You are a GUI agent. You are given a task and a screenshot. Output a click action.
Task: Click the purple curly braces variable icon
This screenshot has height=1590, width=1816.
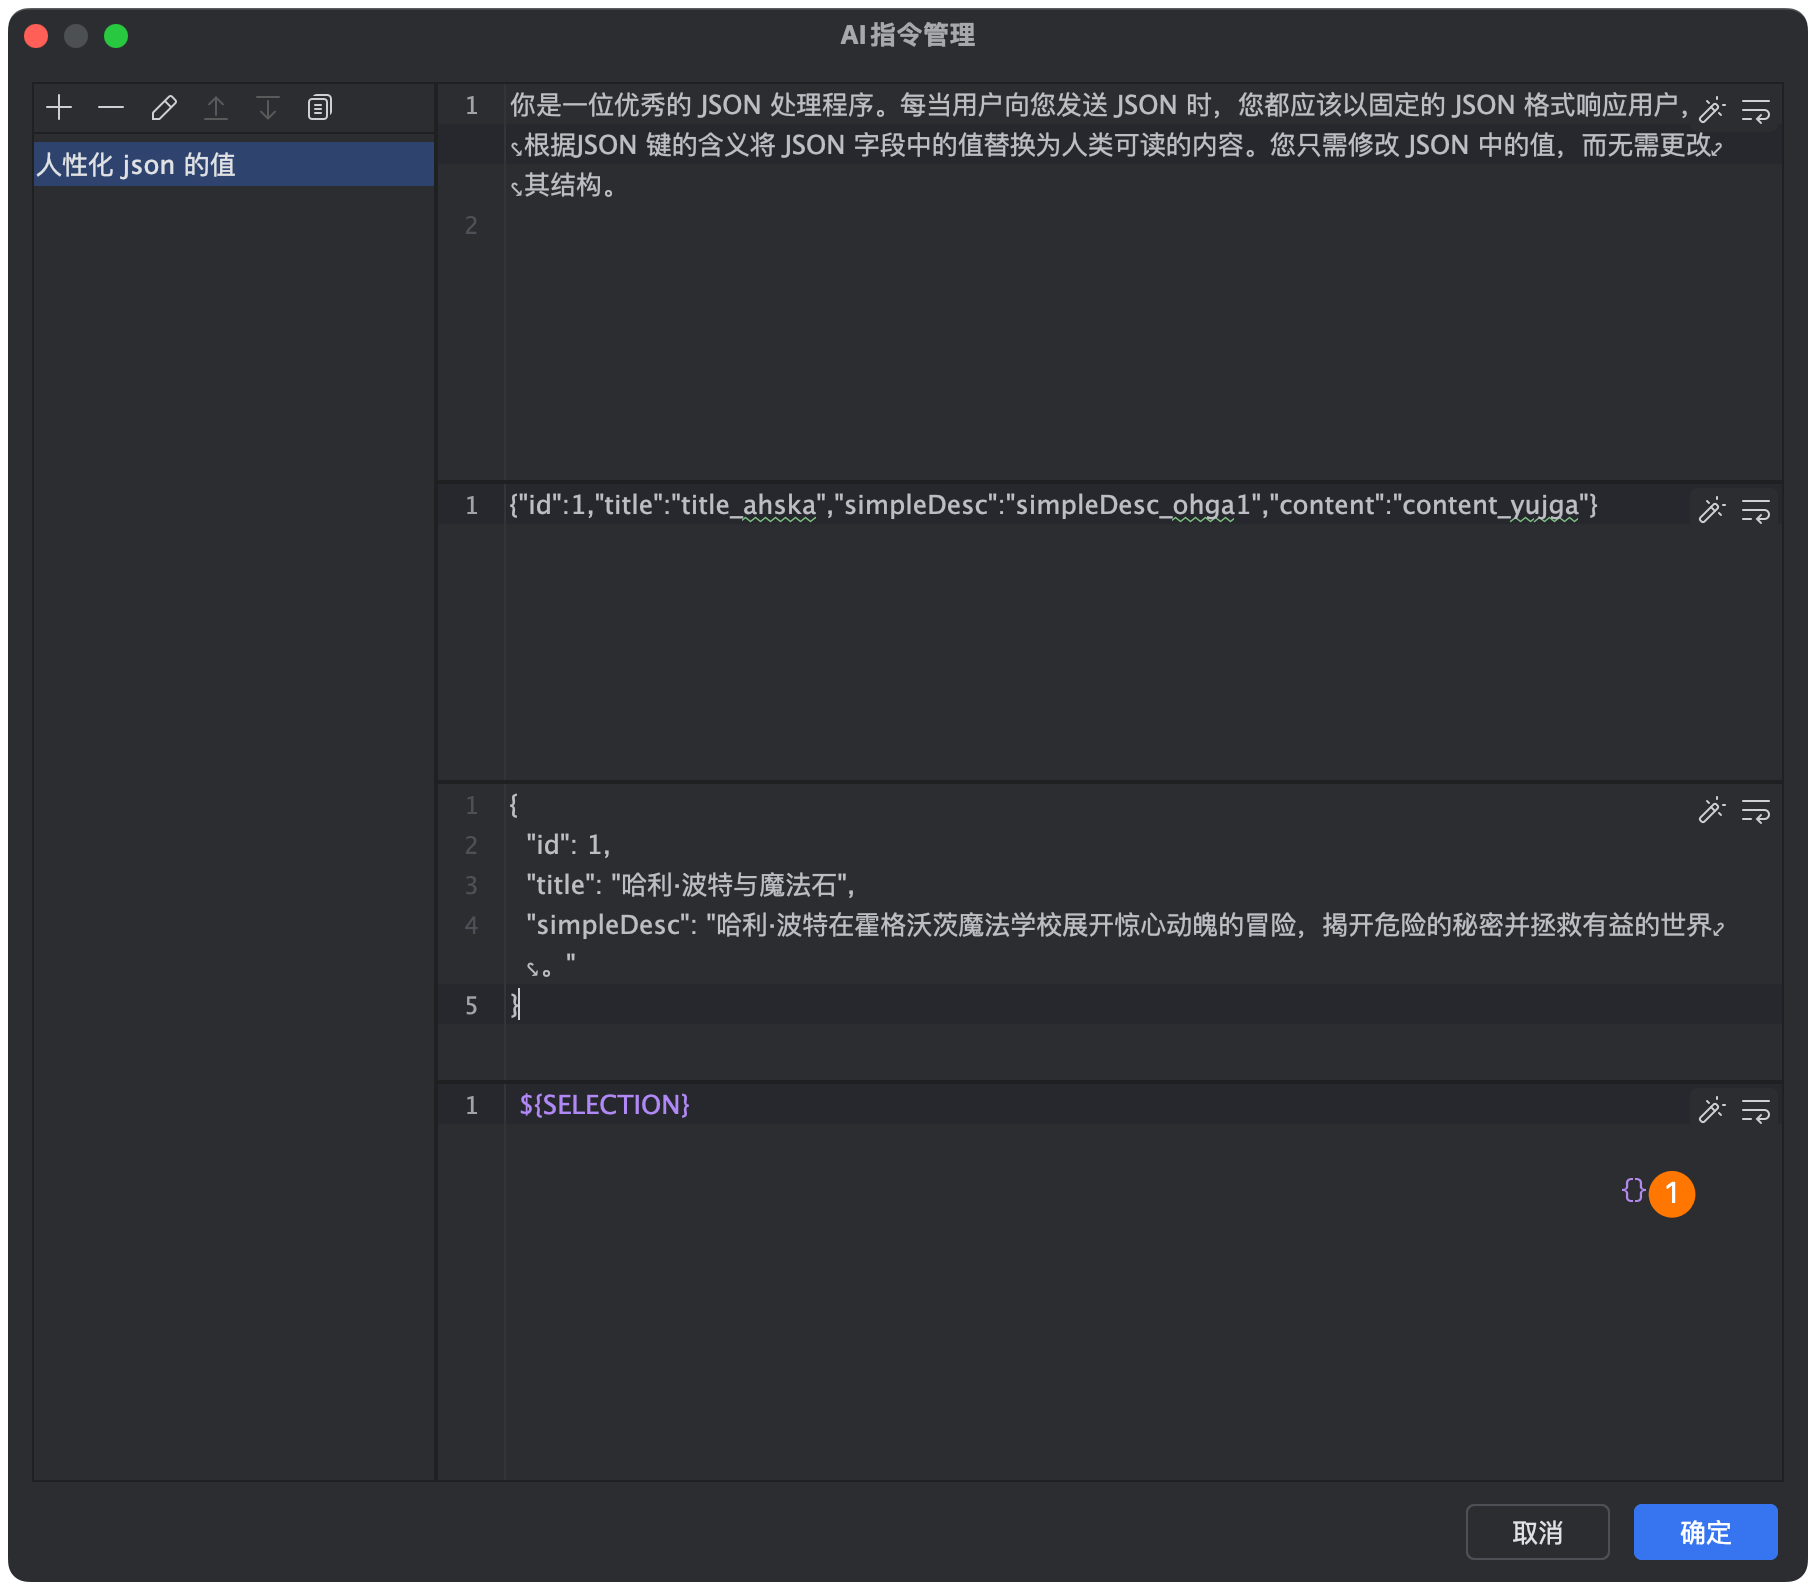(1633, 1190)
